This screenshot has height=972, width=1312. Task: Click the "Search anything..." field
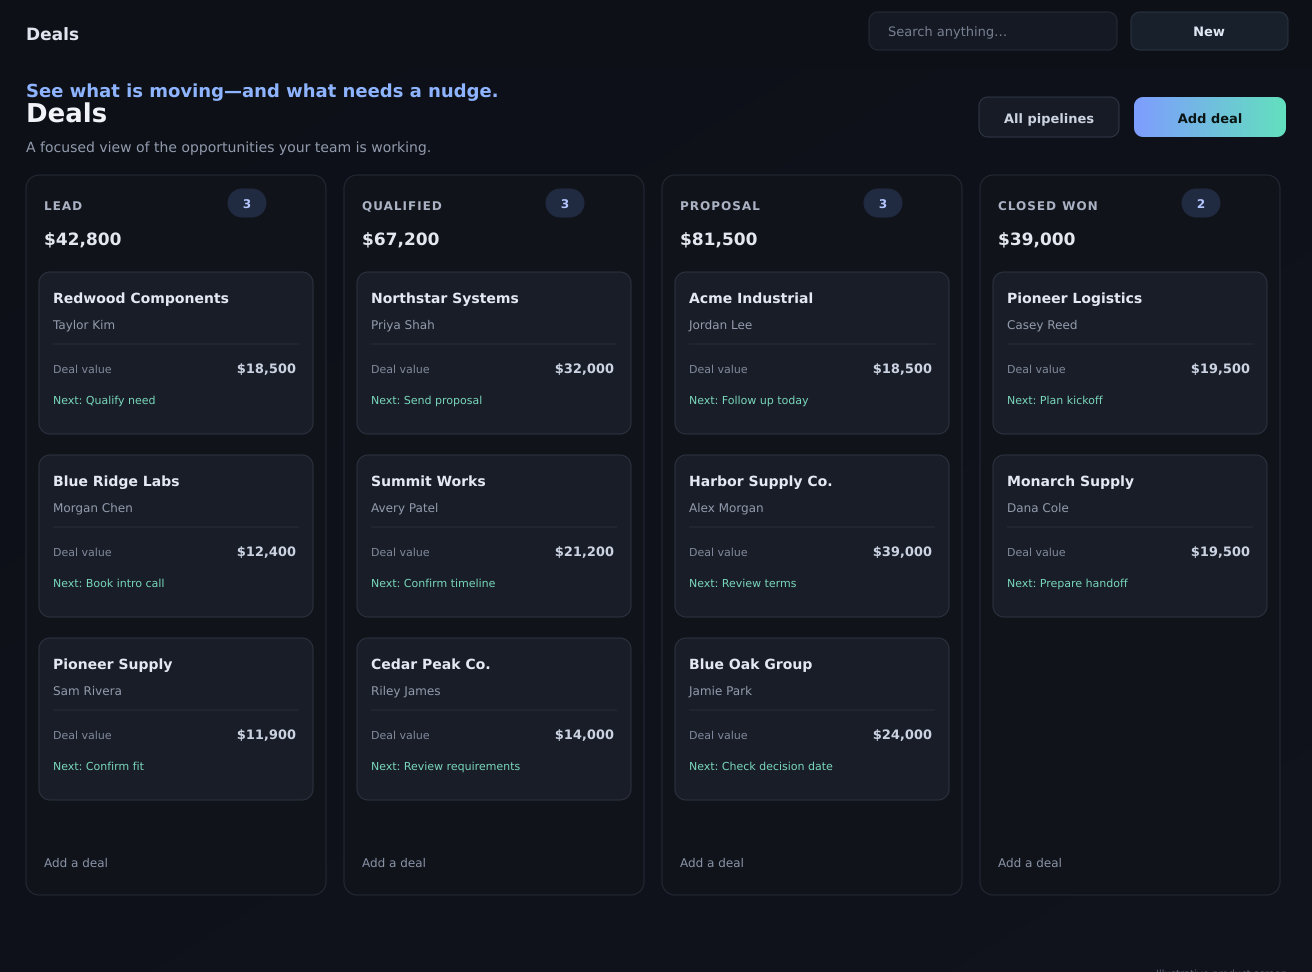992,31
